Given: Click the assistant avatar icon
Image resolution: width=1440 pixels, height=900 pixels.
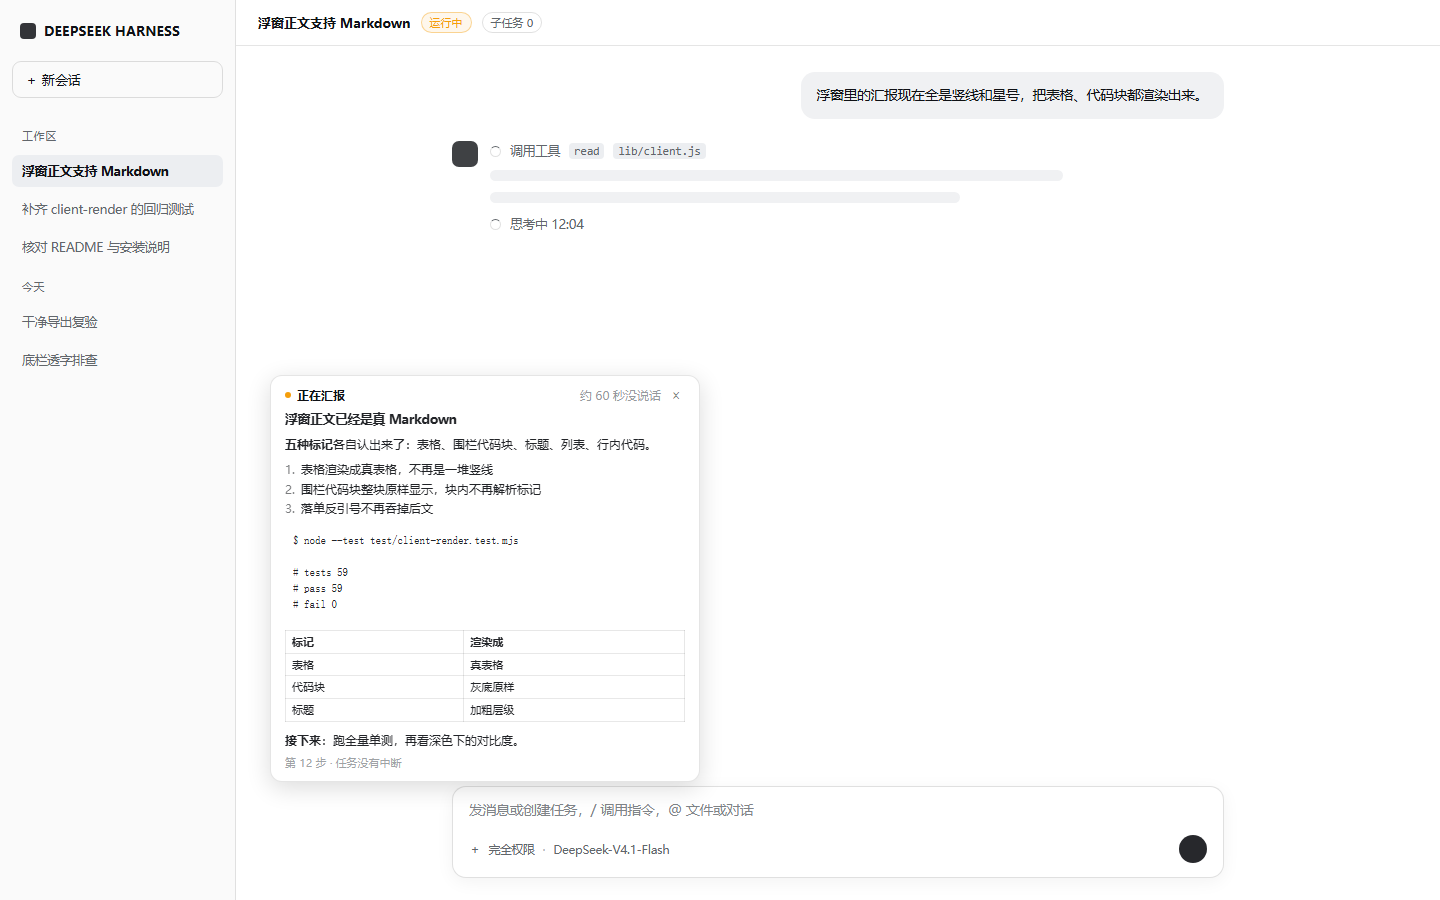Looking at the screenshot, I should pyautogui.click(x=465, y=154).
